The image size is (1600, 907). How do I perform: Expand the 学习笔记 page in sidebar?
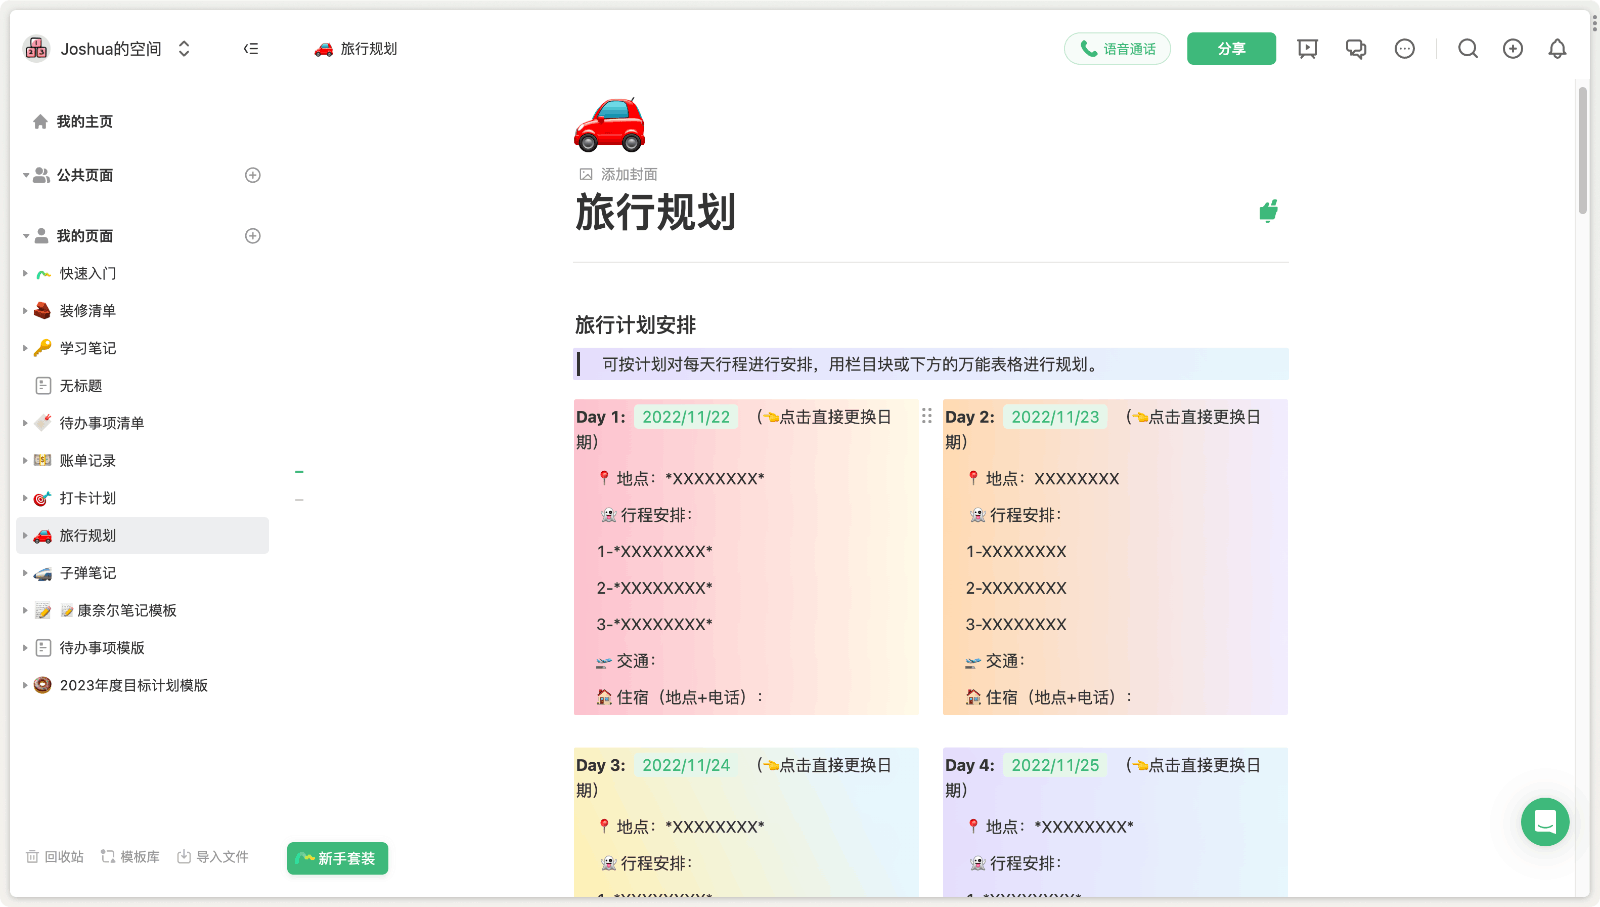click(25, 348)
